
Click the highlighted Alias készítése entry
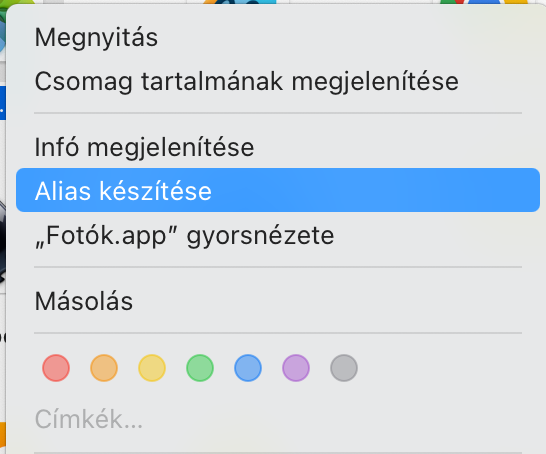coord(278,190)
